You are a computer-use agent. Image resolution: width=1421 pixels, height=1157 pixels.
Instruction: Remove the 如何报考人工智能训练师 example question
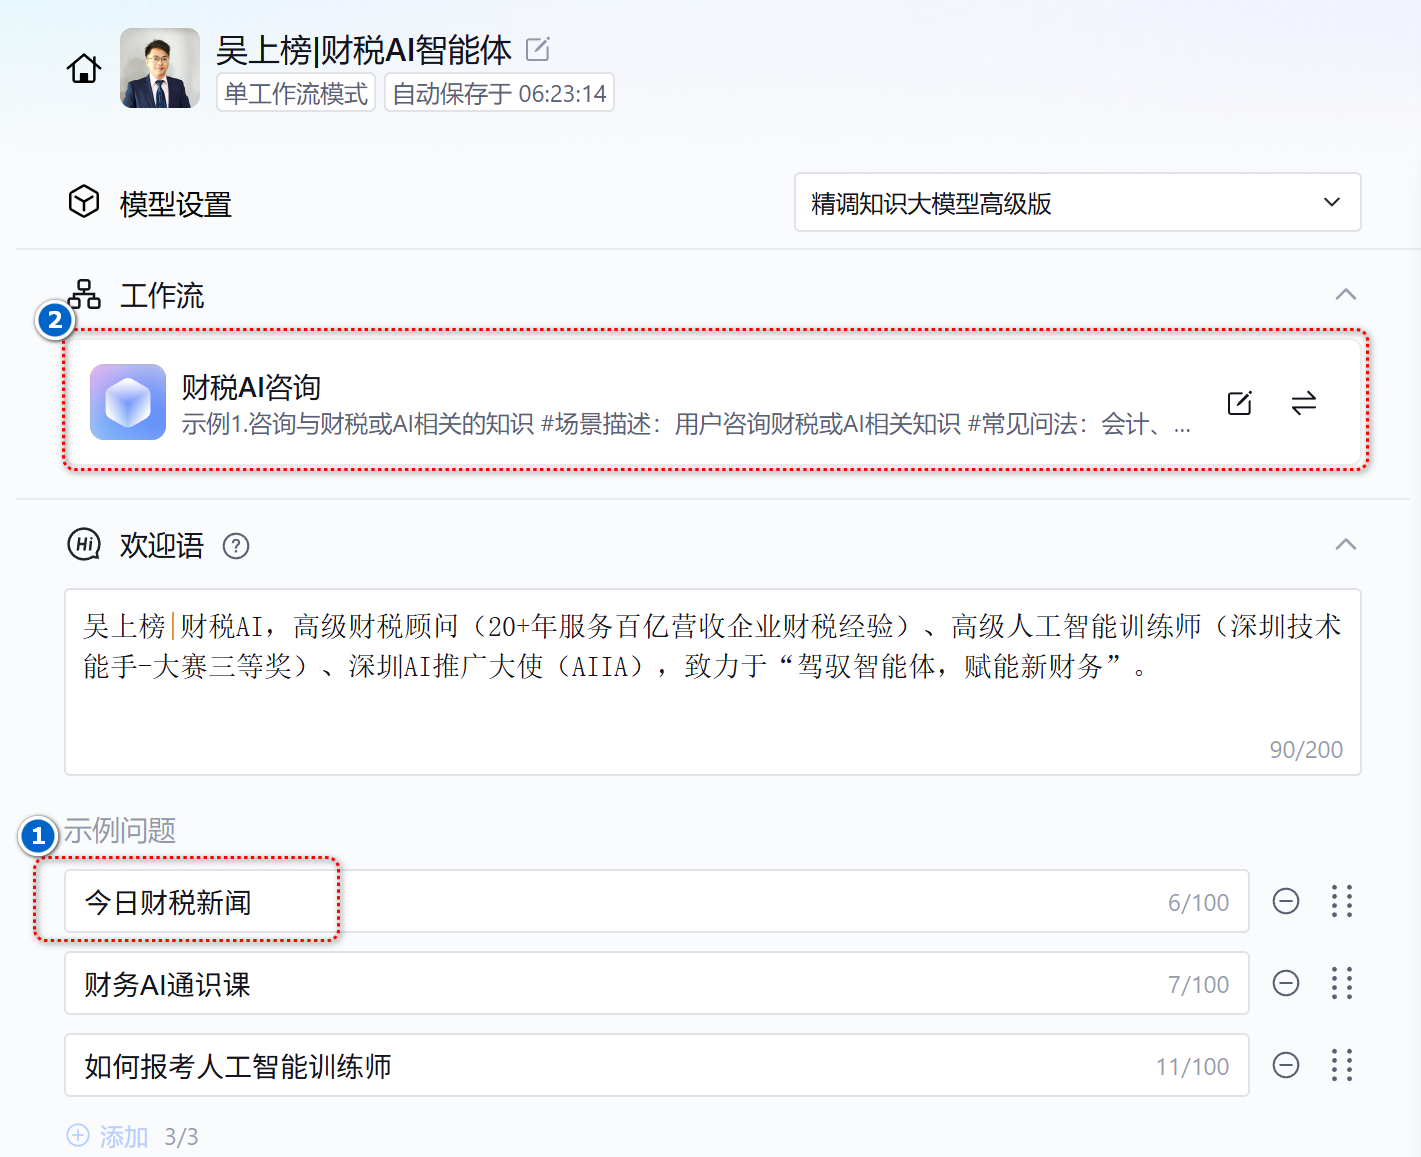click(x=1285, y=1065)
